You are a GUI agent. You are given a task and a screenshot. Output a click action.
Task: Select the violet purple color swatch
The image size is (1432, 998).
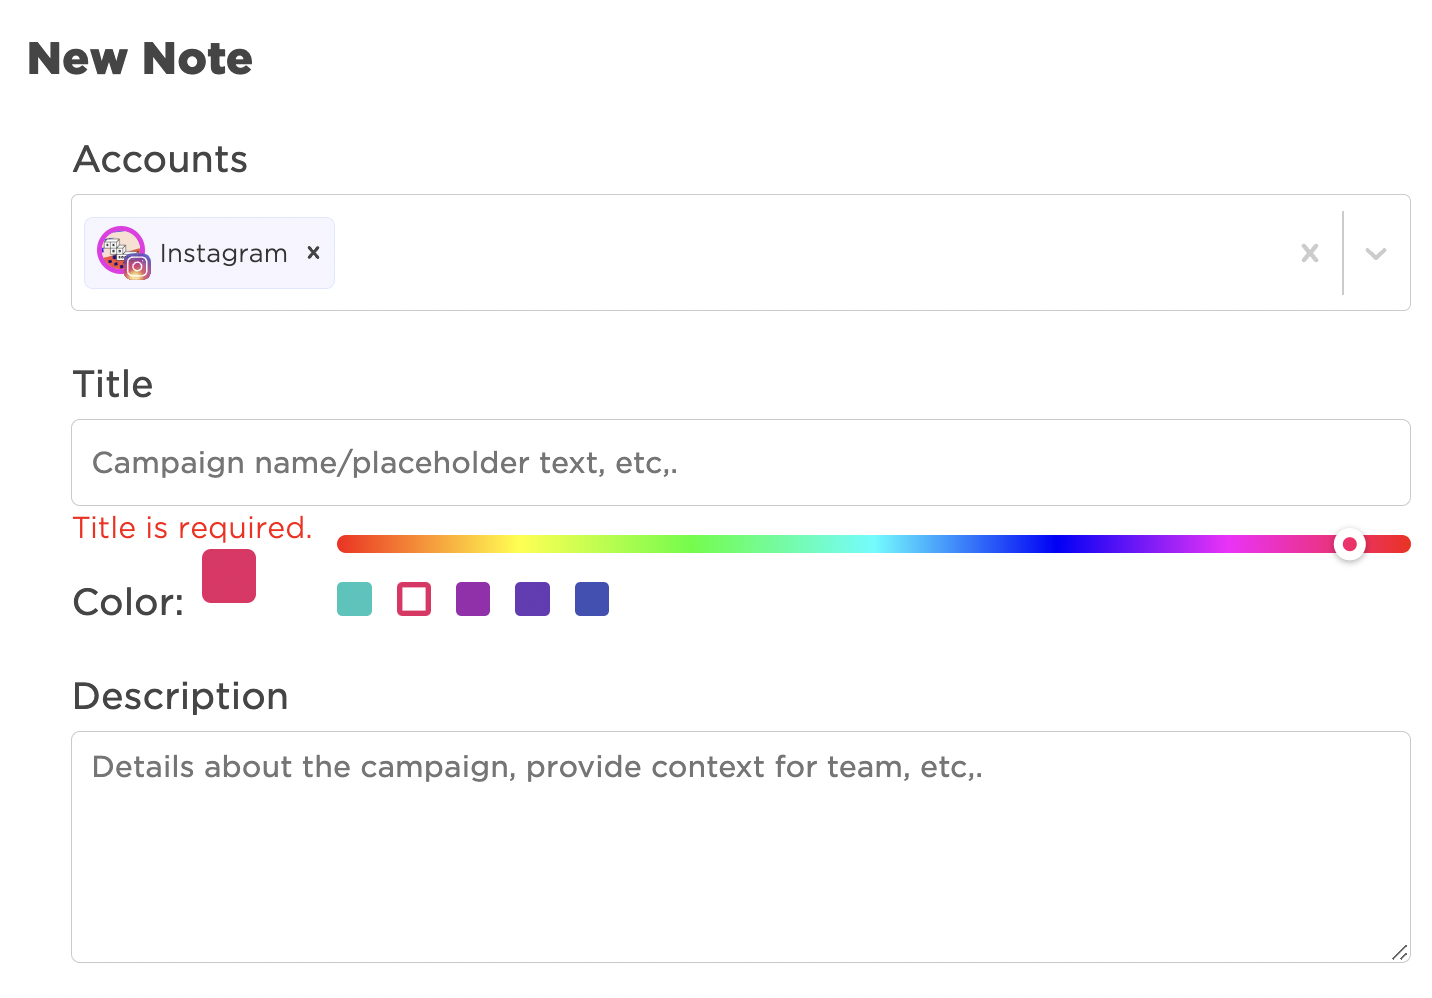point(532,599)
